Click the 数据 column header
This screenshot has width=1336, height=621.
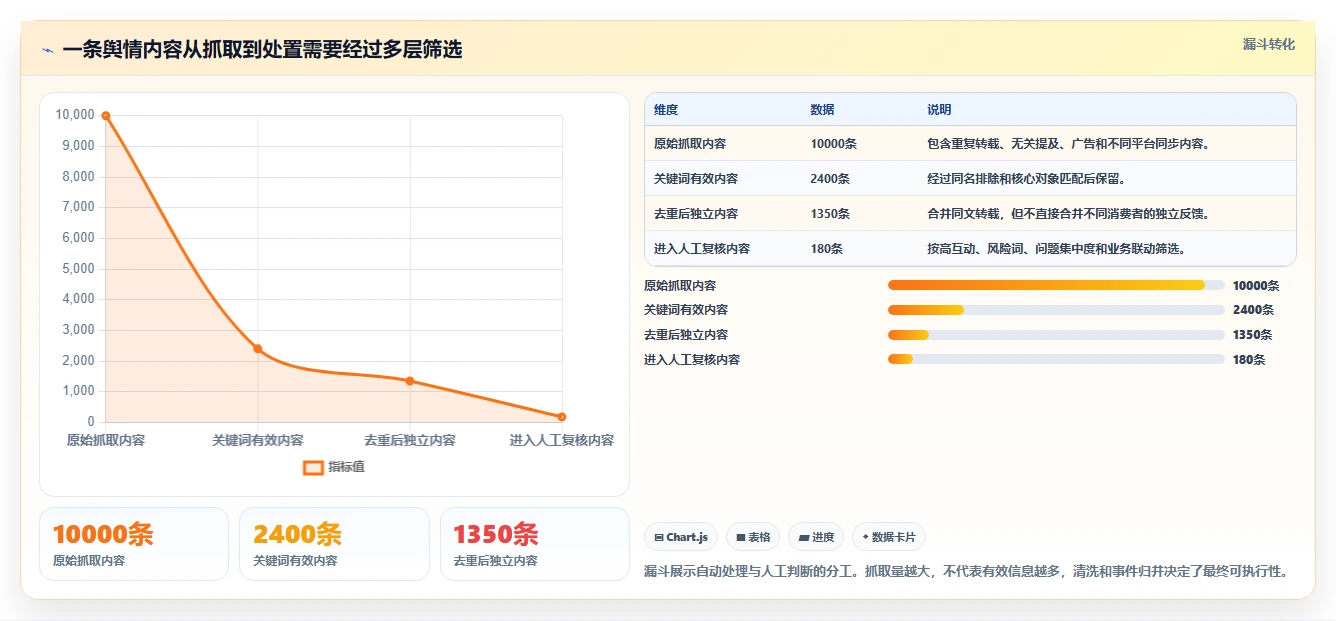tap(822, 110)
